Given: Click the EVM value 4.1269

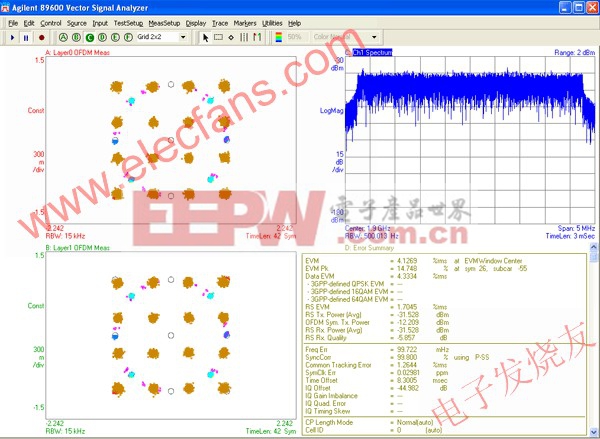Looking at the screenshot, I should 407,261.
